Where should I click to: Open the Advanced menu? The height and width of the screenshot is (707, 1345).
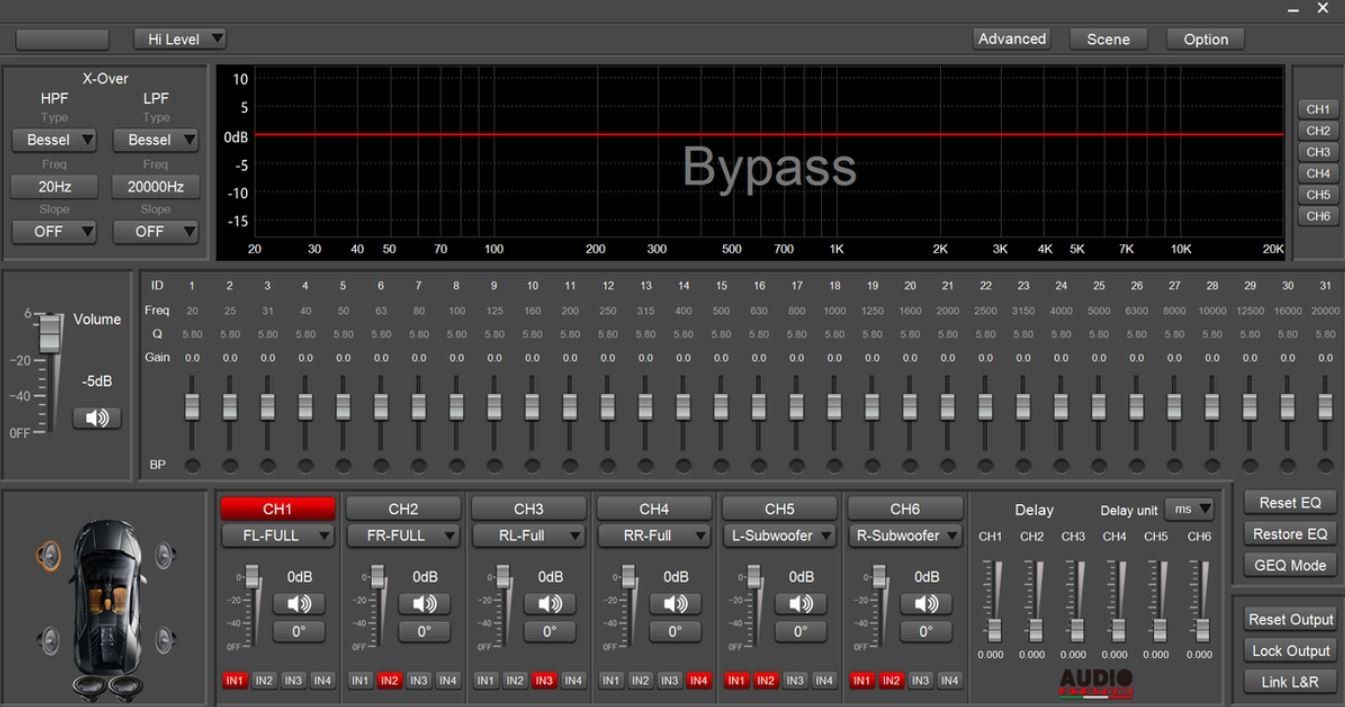tap(1011, 39)
